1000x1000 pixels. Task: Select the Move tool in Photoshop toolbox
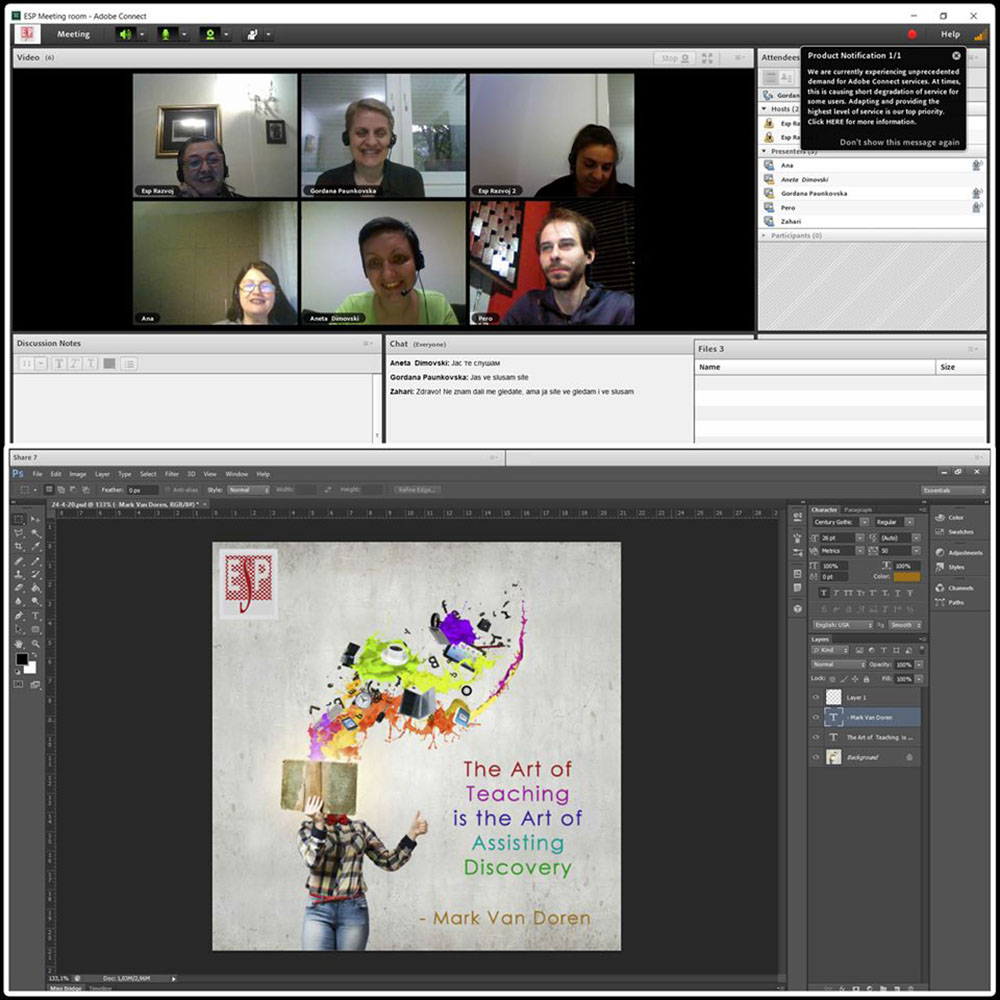tap(36, 519)
